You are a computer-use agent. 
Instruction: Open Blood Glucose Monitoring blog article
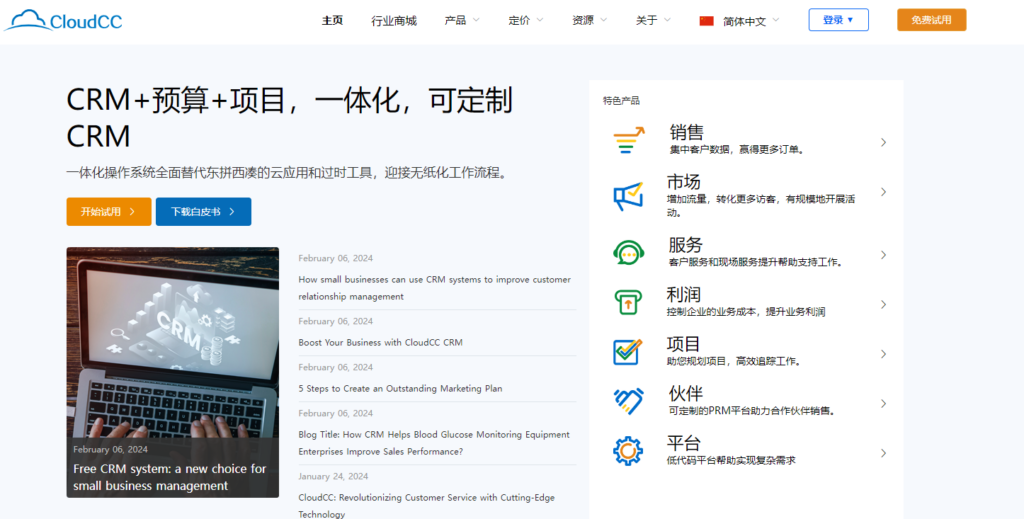434,443
